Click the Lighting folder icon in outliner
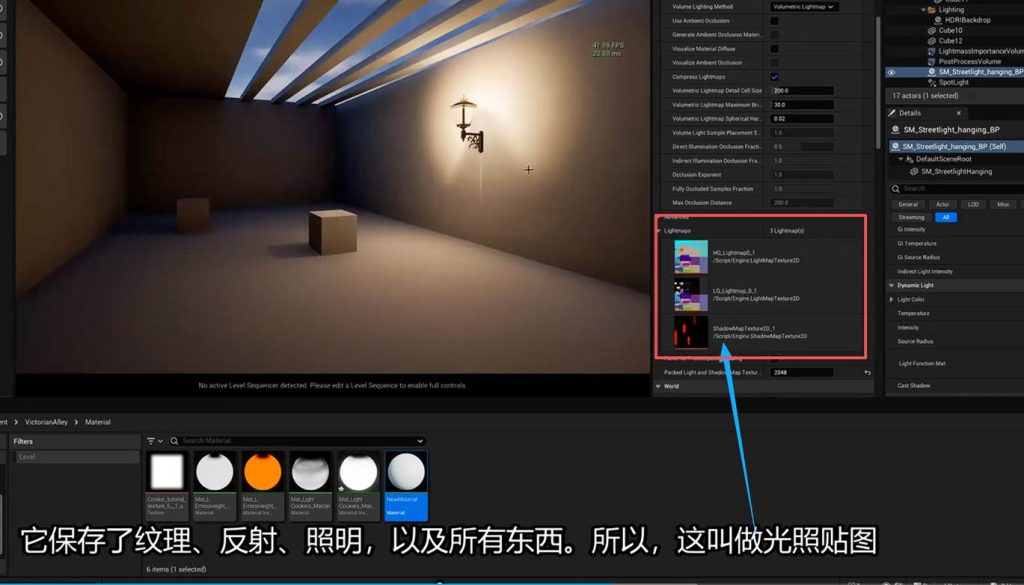 coord(931,10)
